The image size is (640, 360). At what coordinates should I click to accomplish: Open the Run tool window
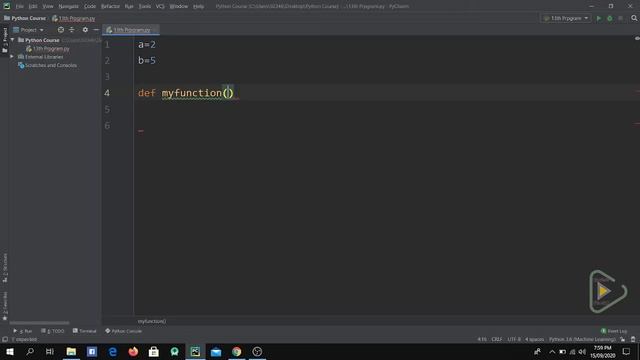pyautogui.click(x=22, y=331)
